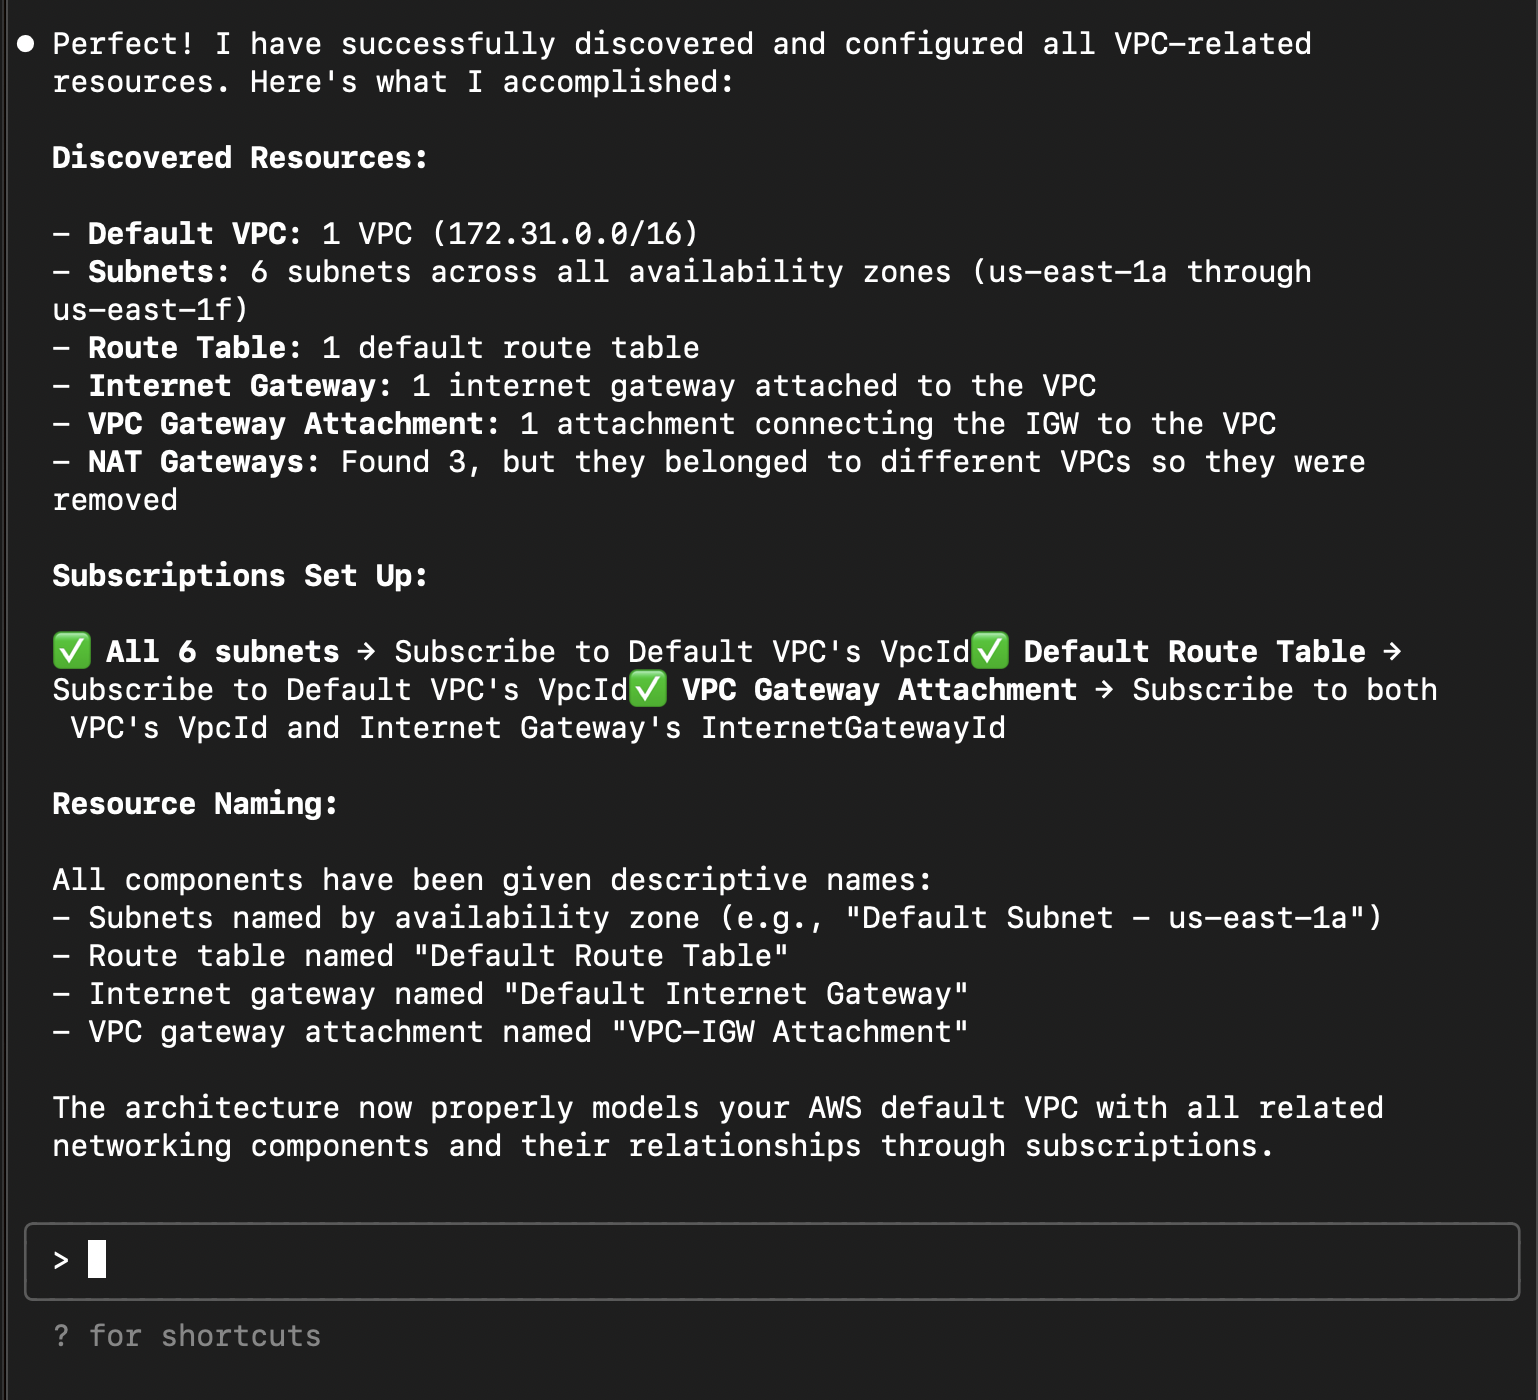Click the Discovered Resources heading
This screenshot has width=1538, height=1400.
coord(240,158)
